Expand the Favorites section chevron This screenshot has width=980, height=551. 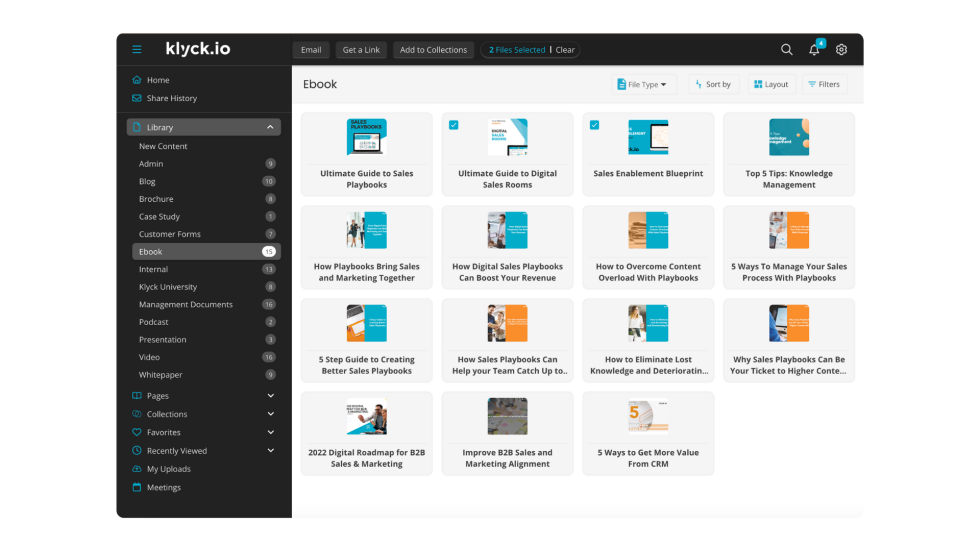coord(270,432)
